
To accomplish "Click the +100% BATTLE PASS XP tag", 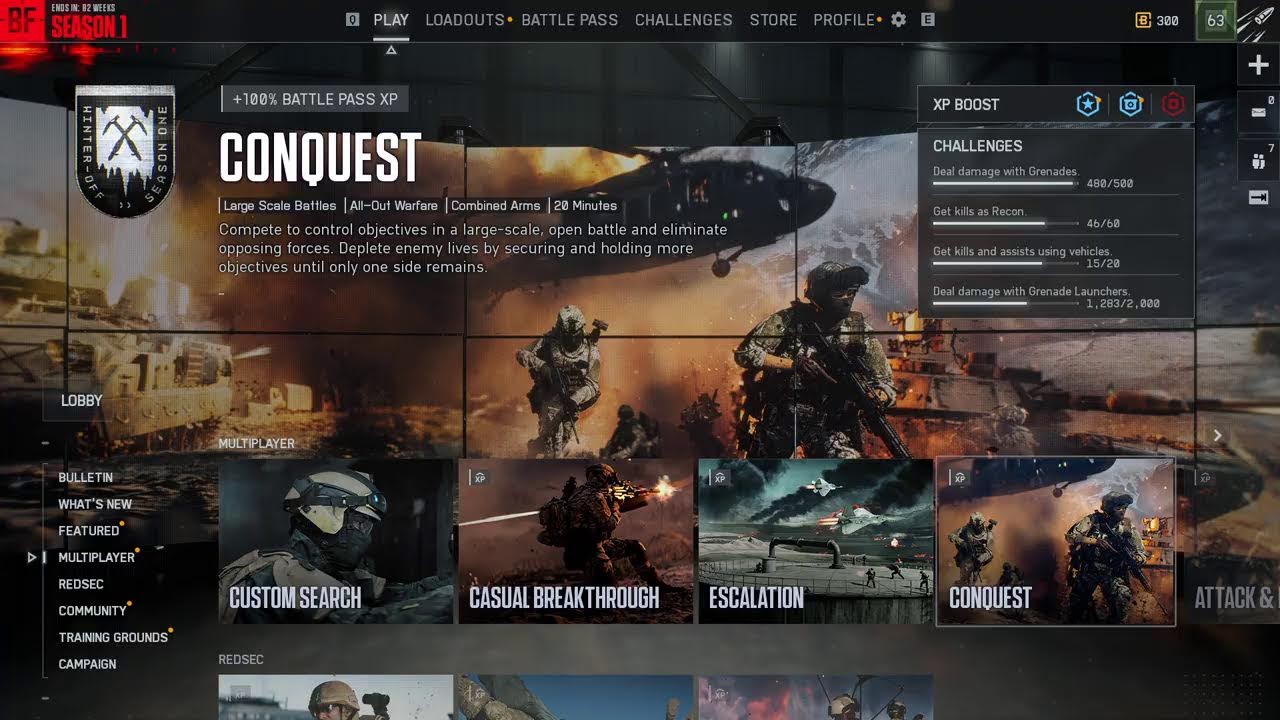I will pos(315,100).
